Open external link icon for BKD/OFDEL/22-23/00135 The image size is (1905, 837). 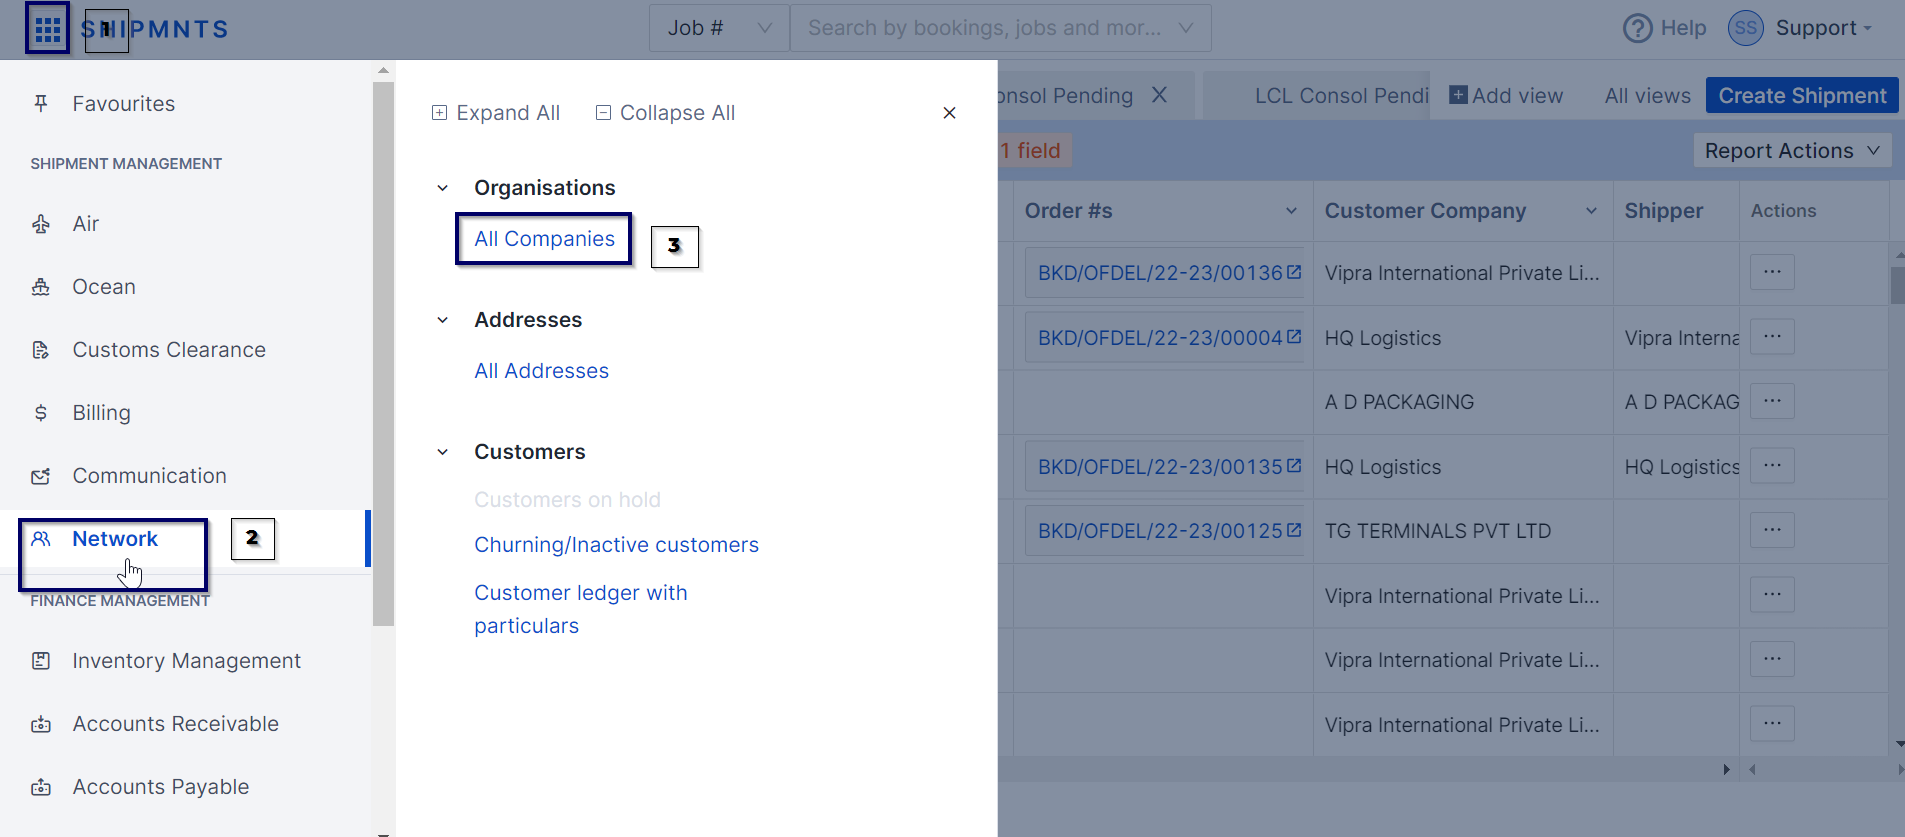pos(1294,466)
